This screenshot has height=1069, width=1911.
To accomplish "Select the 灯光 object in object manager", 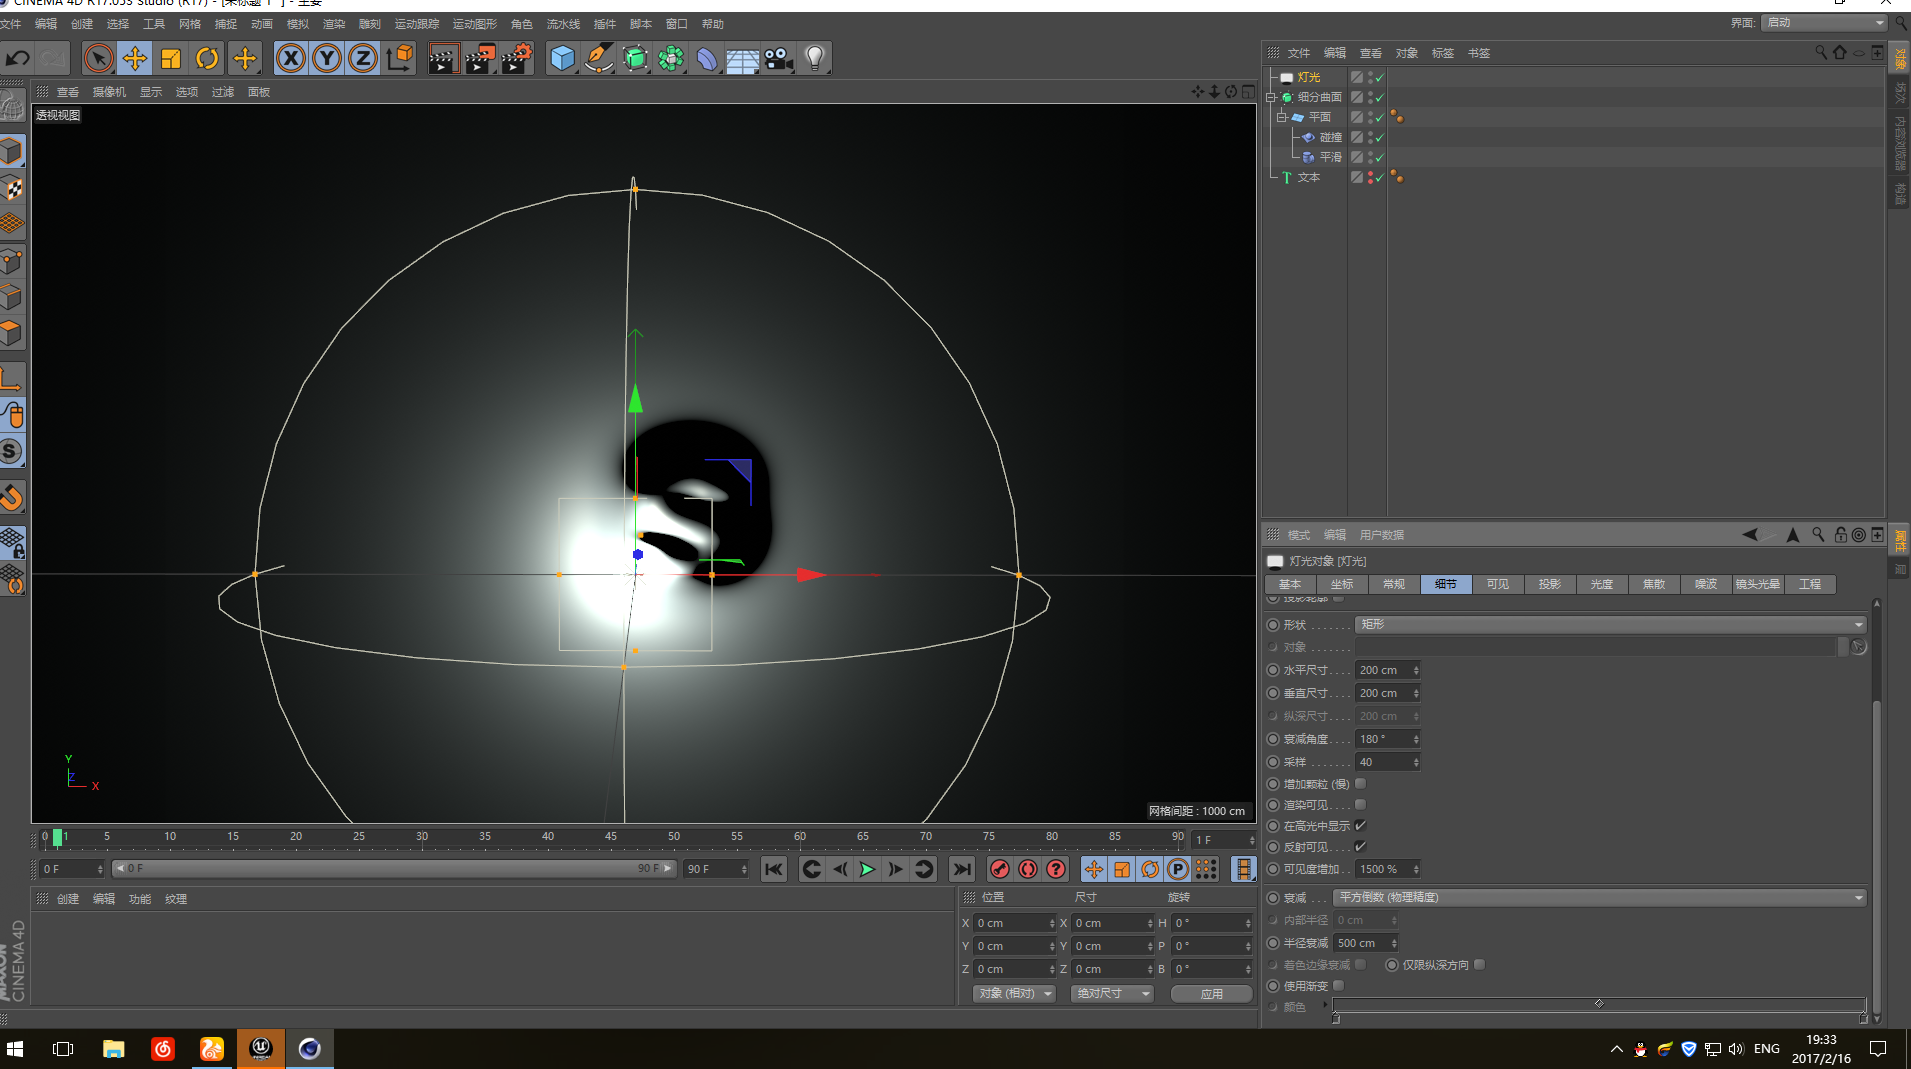I will [x=1308, y=77].
